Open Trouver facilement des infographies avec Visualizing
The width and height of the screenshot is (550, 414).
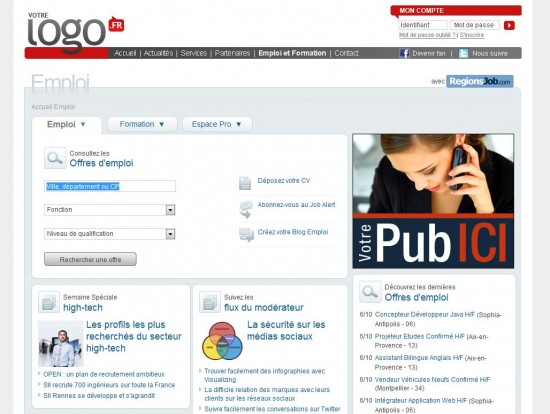264,375
